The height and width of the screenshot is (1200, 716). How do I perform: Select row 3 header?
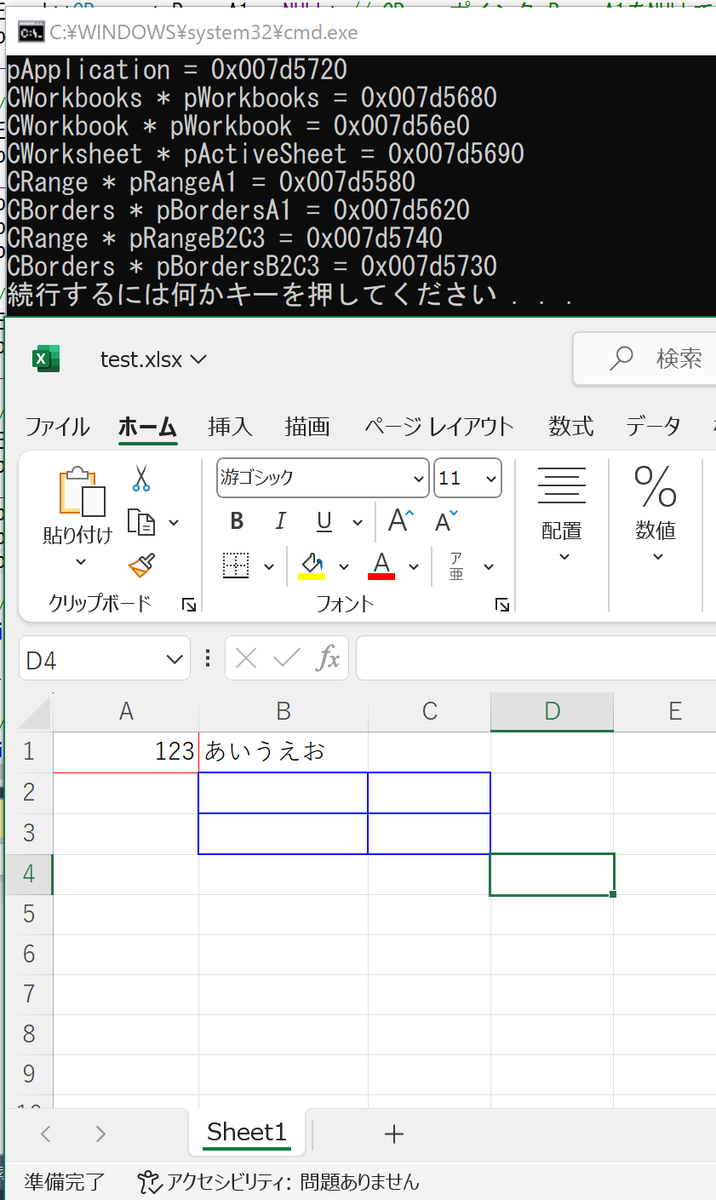coord(29,833)
